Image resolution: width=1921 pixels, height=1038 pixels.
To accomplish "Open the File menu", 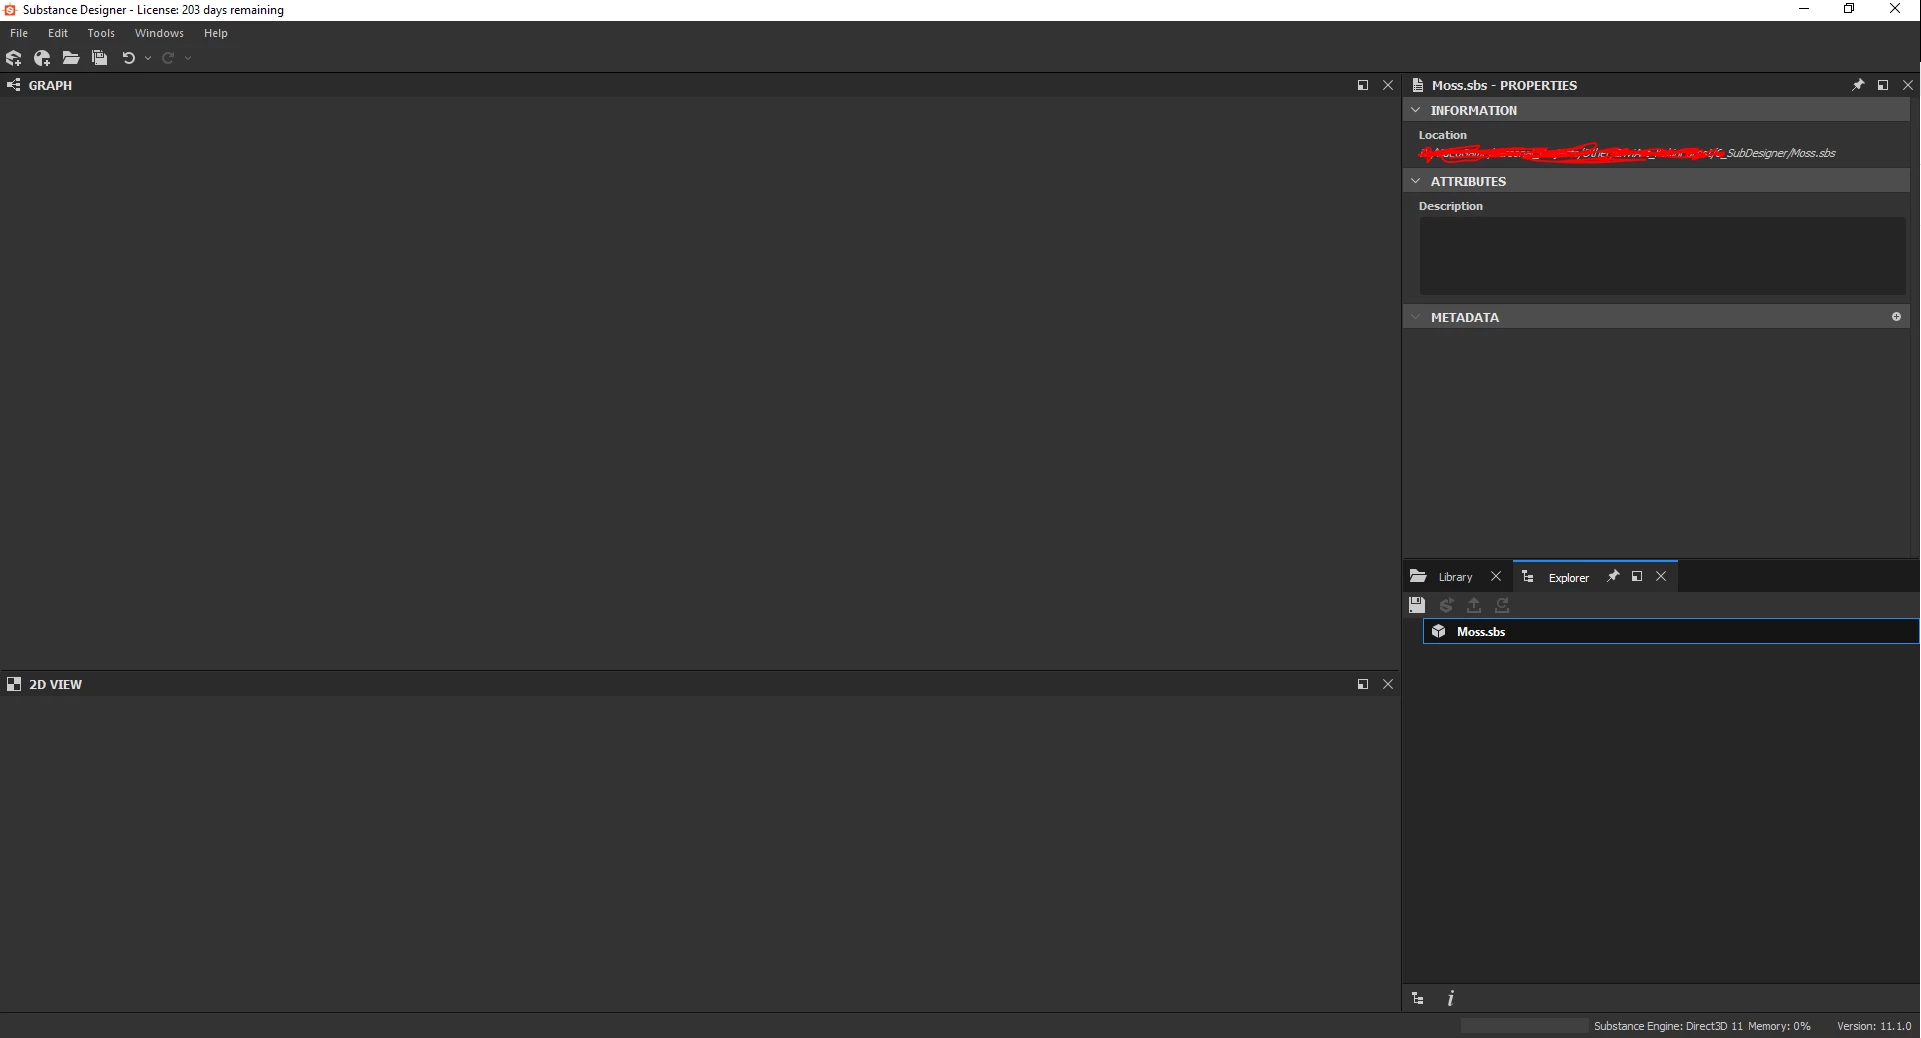I will pyautogui.click(x=19, y=33).
